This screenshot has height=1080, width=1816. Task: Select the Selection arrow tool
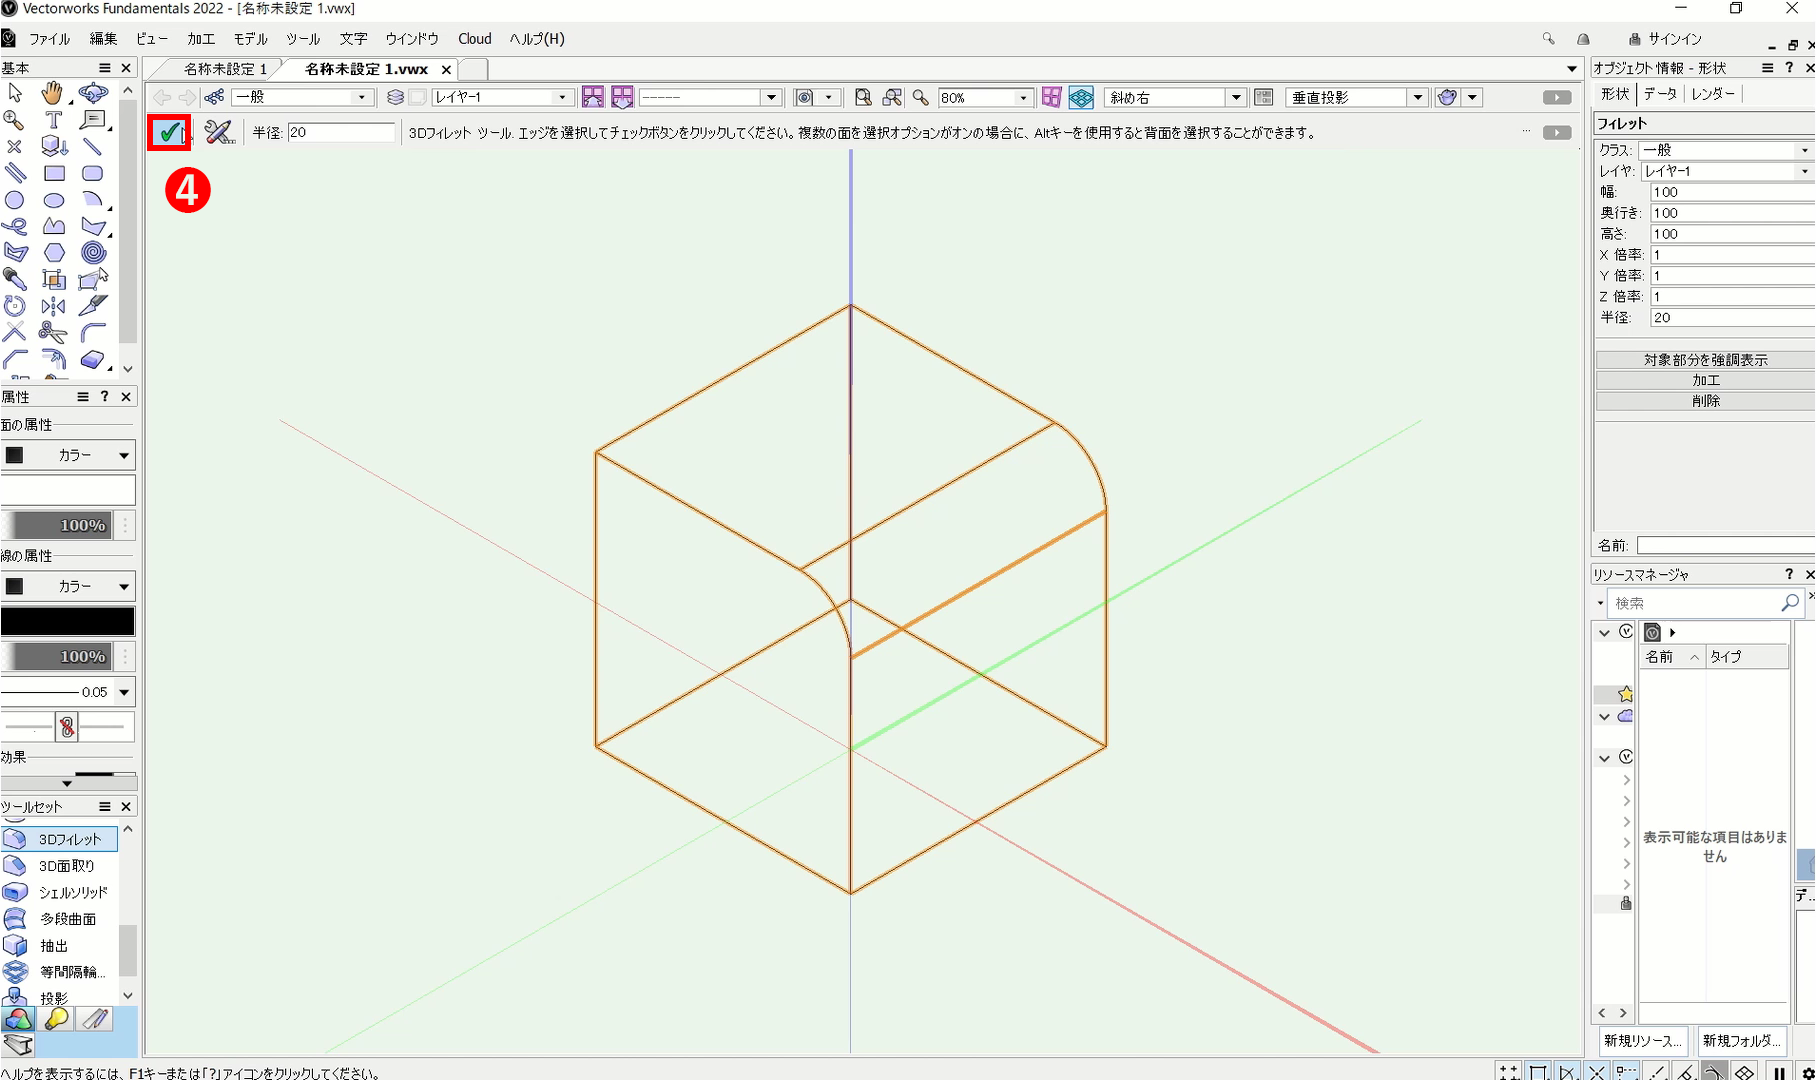(15, 93)
